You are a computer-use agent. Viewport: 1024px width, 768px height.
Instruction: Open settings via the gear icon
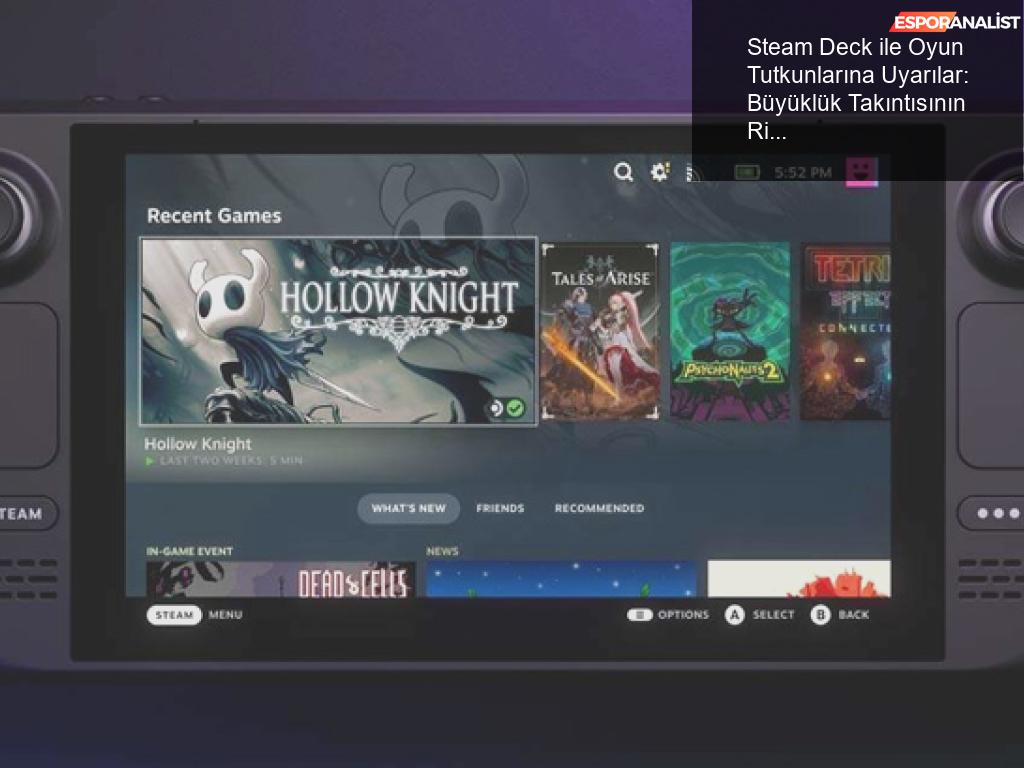pyautogui.click(x=660, y=172)
